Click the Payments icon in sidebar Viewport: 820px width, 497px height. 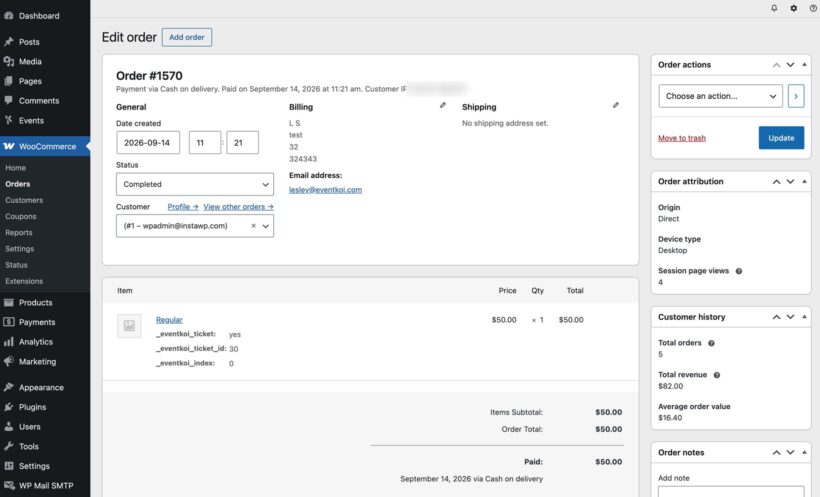[8, 322]
